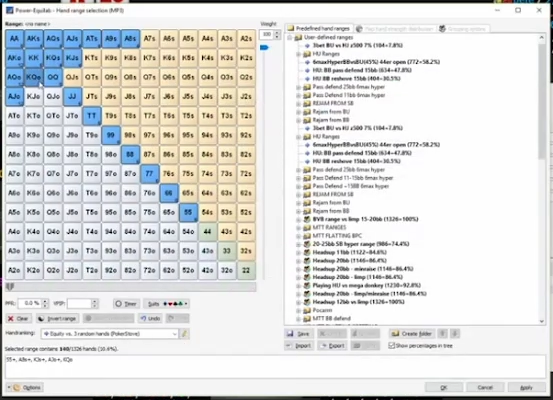Screen dimensions: 553x400
Task: Click the Clear button with red X
Action: click(19, 319)
